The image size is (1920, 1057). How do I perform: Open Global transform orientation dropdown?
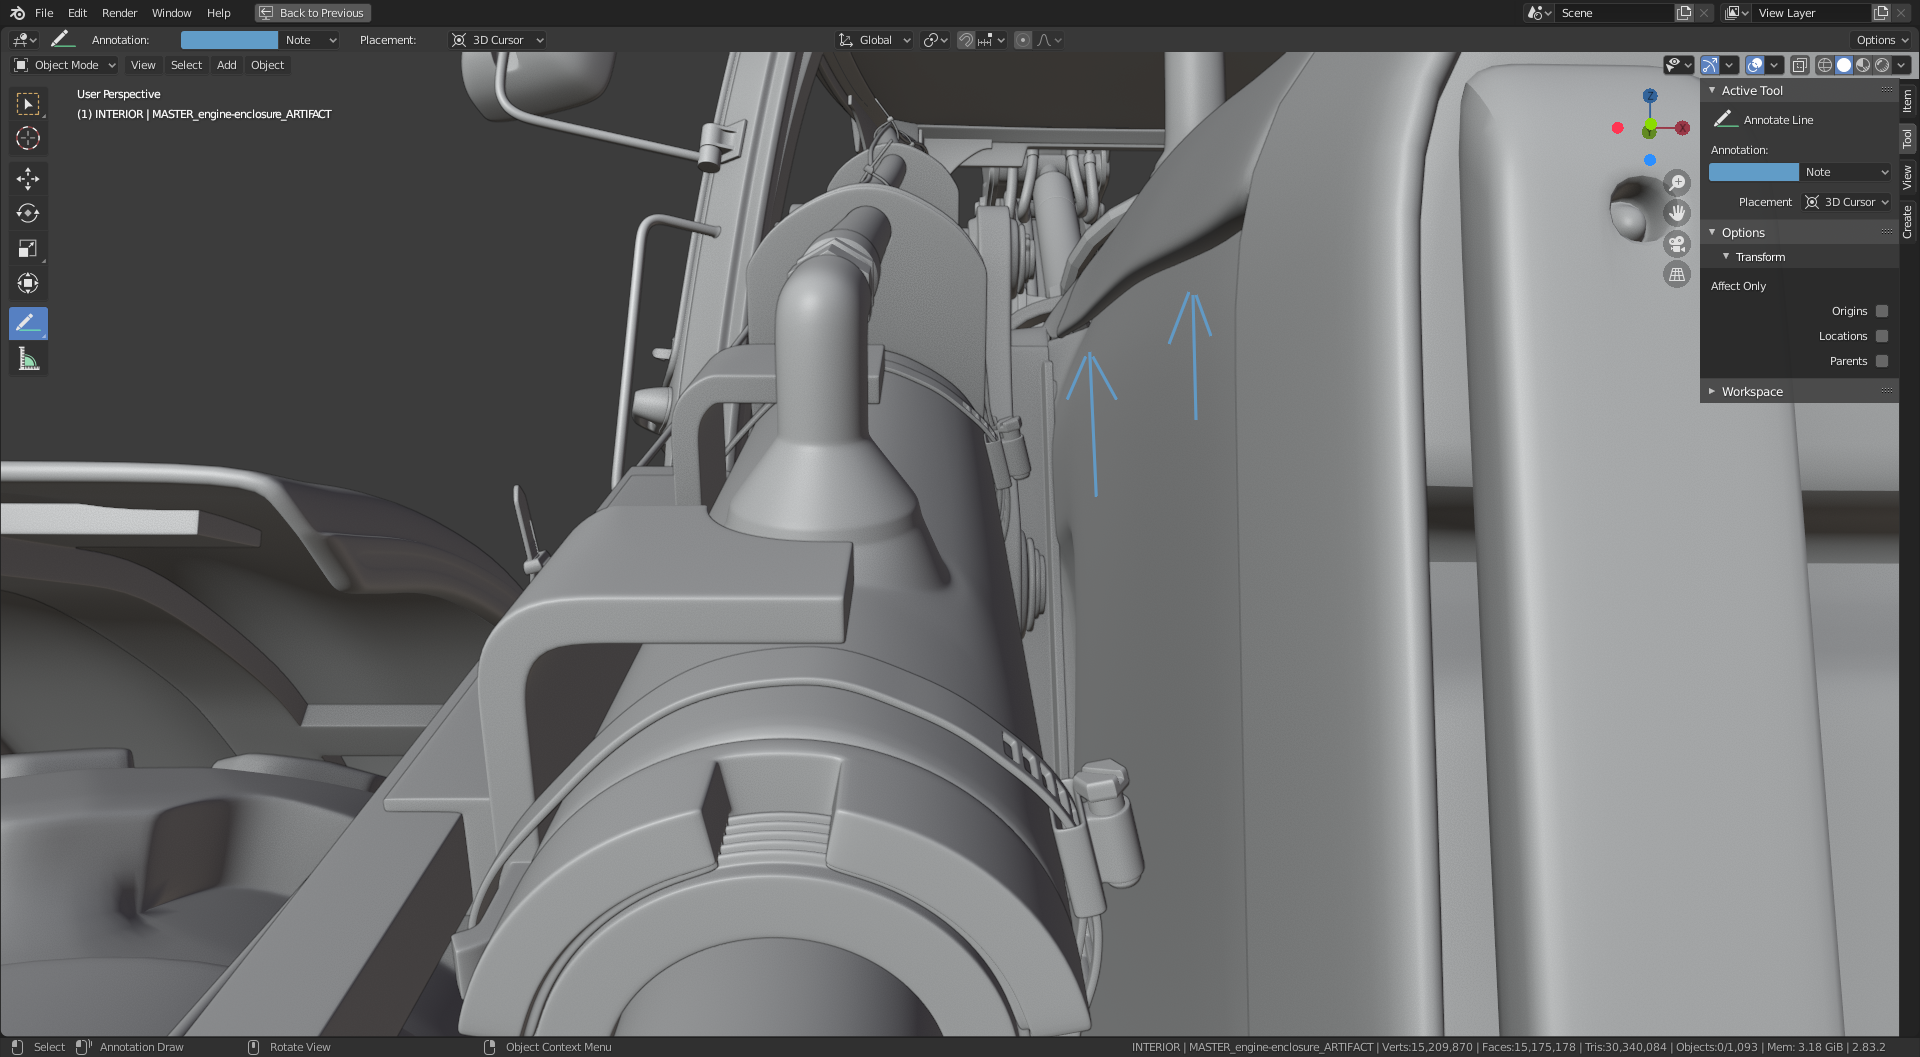pyautogui.click(x=875, y=40)
